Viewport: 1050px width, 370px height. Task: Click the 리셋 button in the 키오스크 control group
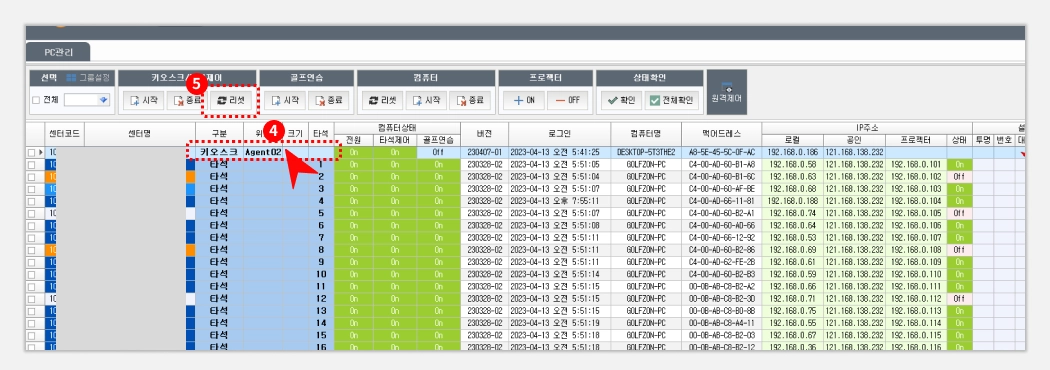[x=230, y=101]
